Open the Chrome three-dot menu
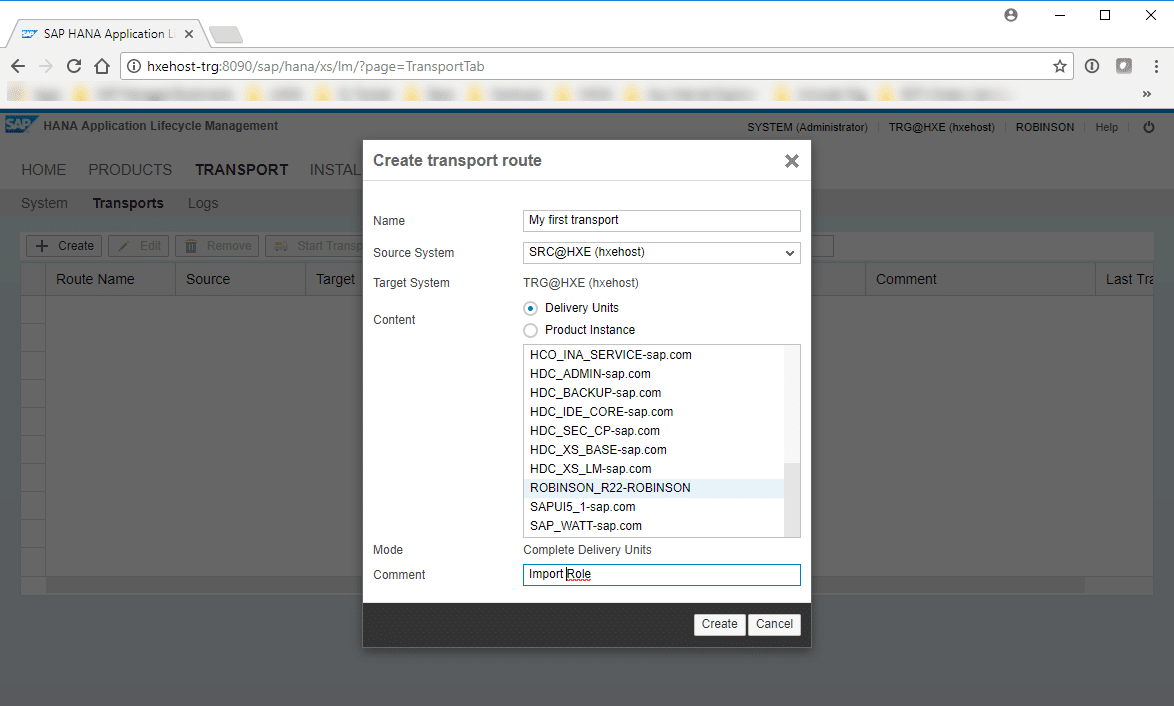The image size is (1174, 706). (1154, 66)
